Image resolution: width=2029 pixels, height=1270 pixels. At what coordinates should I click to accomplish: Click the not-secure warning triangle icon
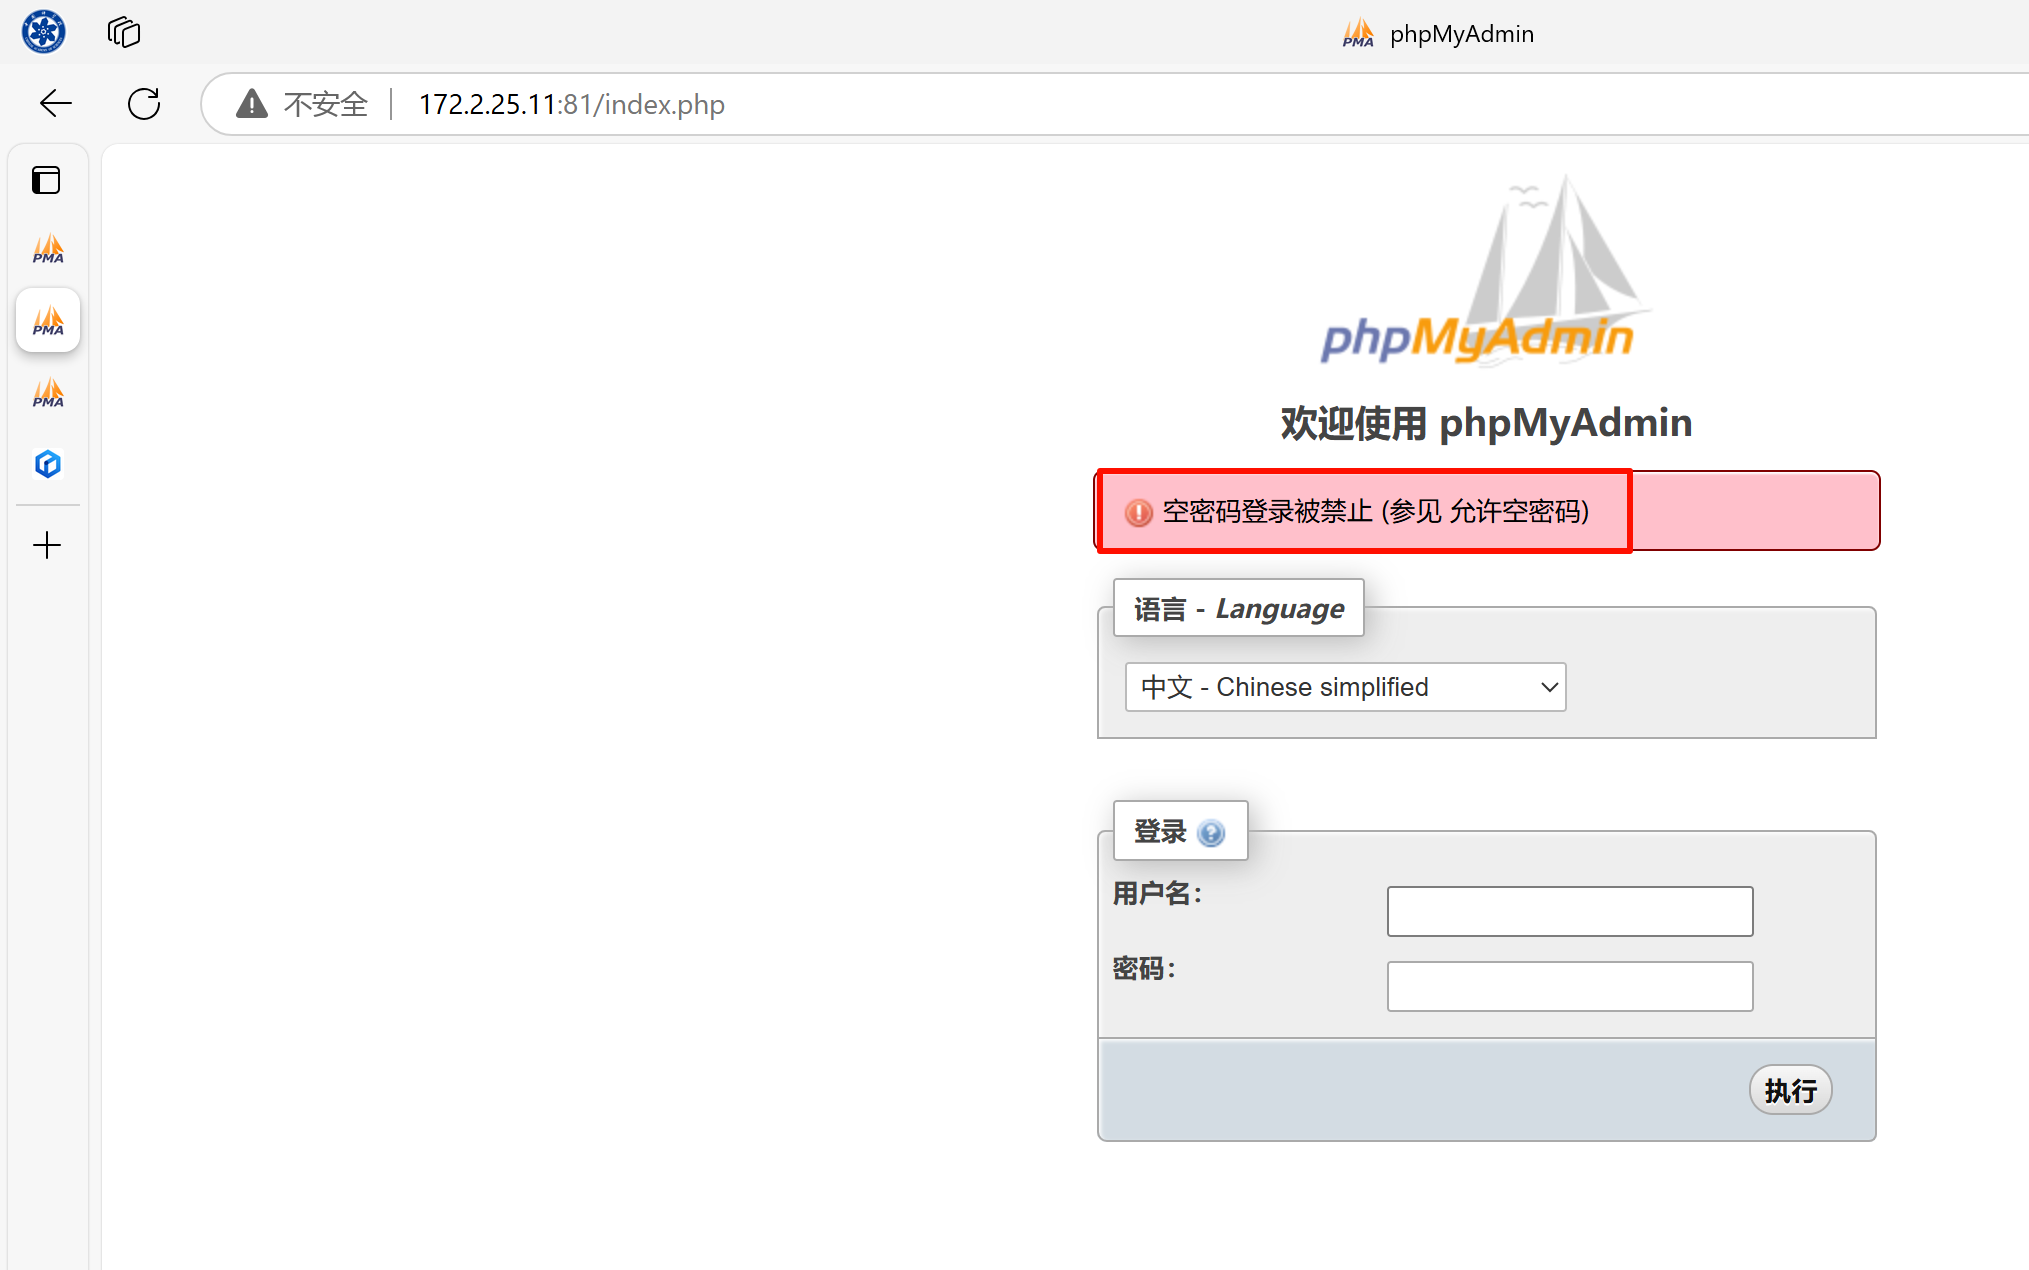click(x=252, y=103)
